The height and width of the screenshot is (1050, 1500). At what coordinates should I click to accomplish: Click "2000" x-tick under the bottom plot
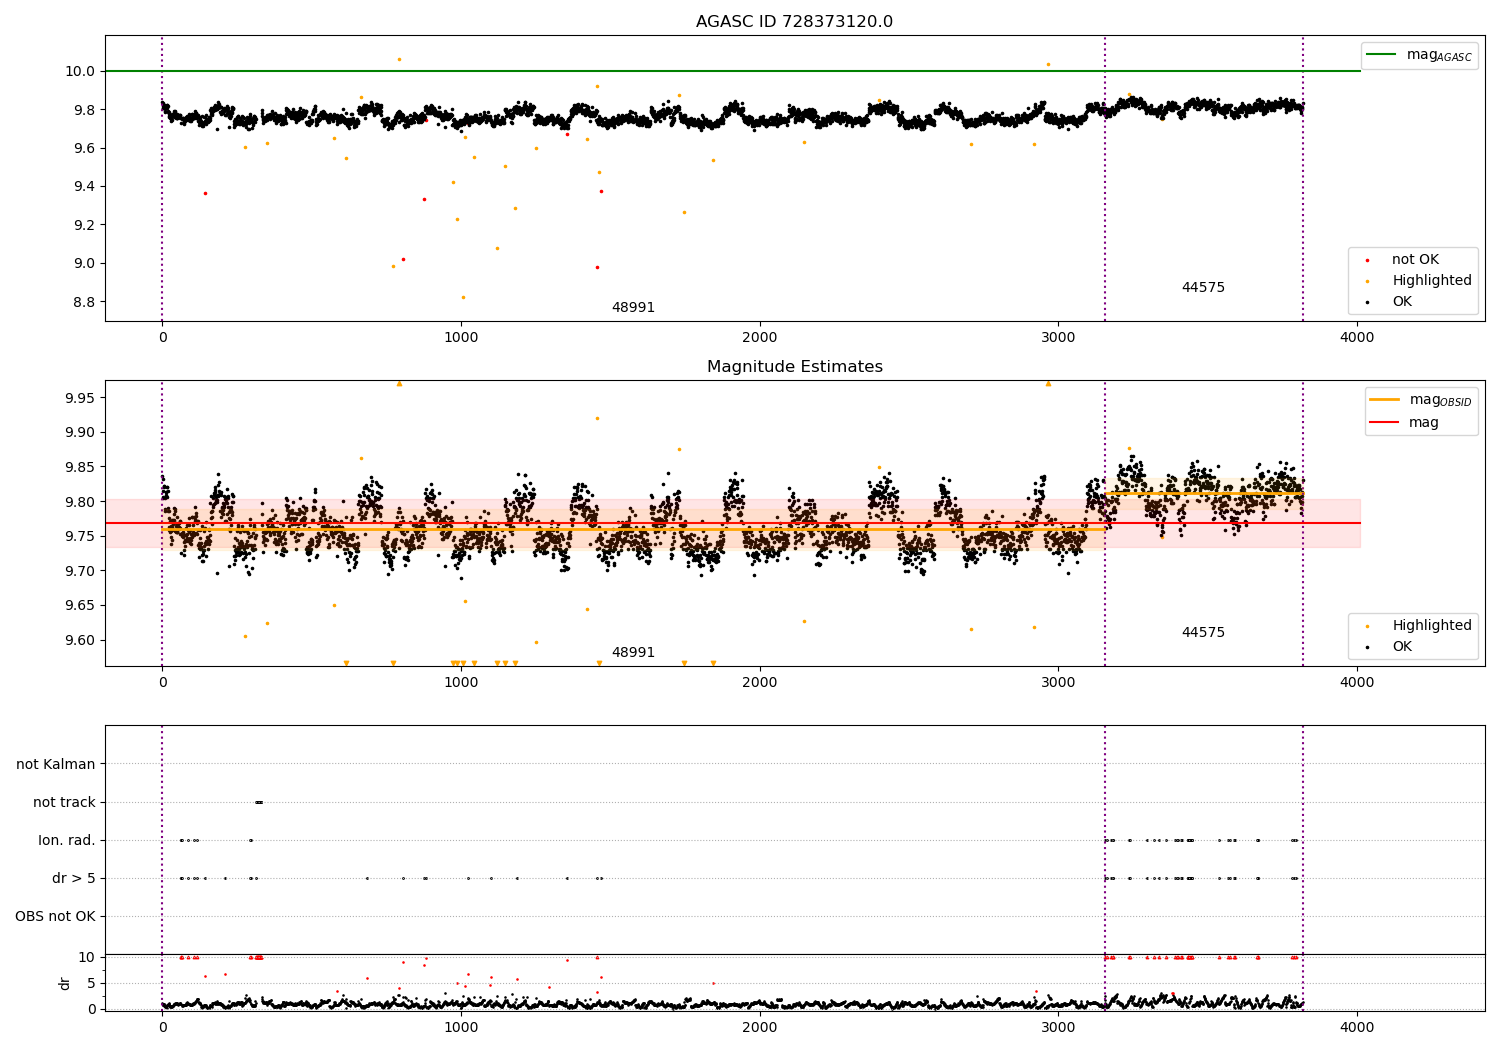(760, 1027)
